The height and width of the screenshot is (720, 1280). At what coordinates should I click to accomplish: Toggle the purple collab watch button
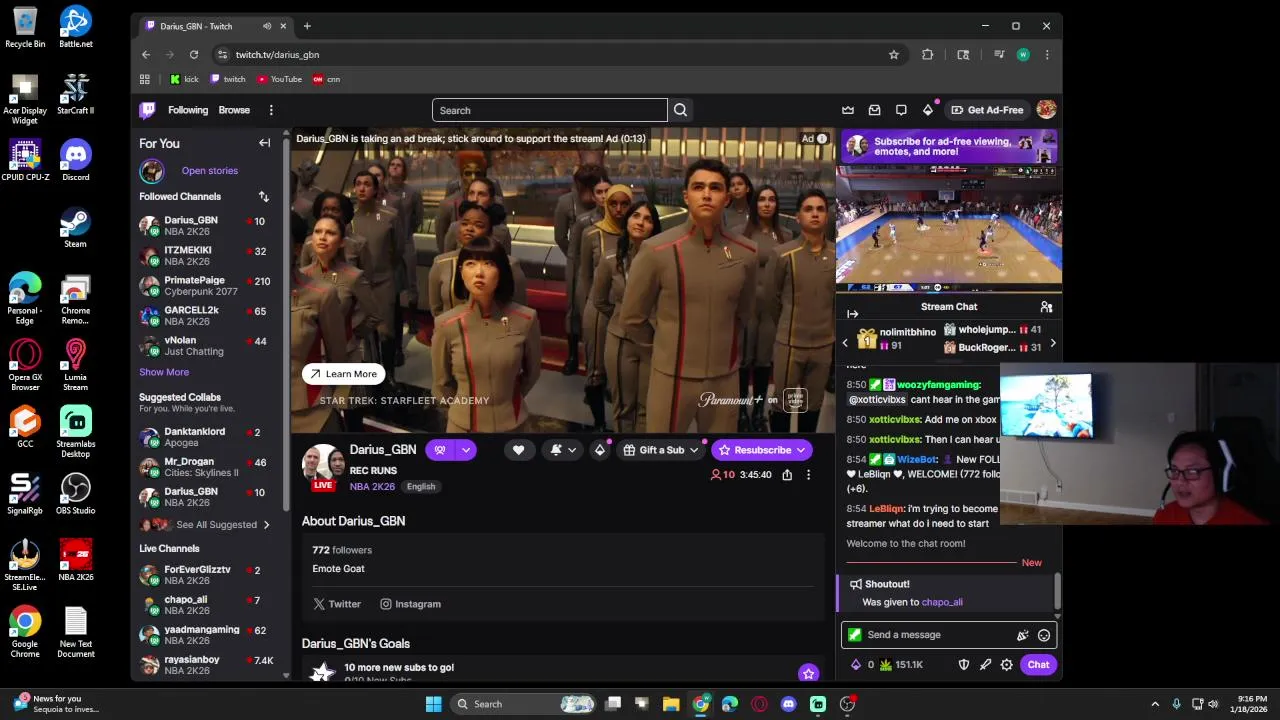[x=440, y=450]
